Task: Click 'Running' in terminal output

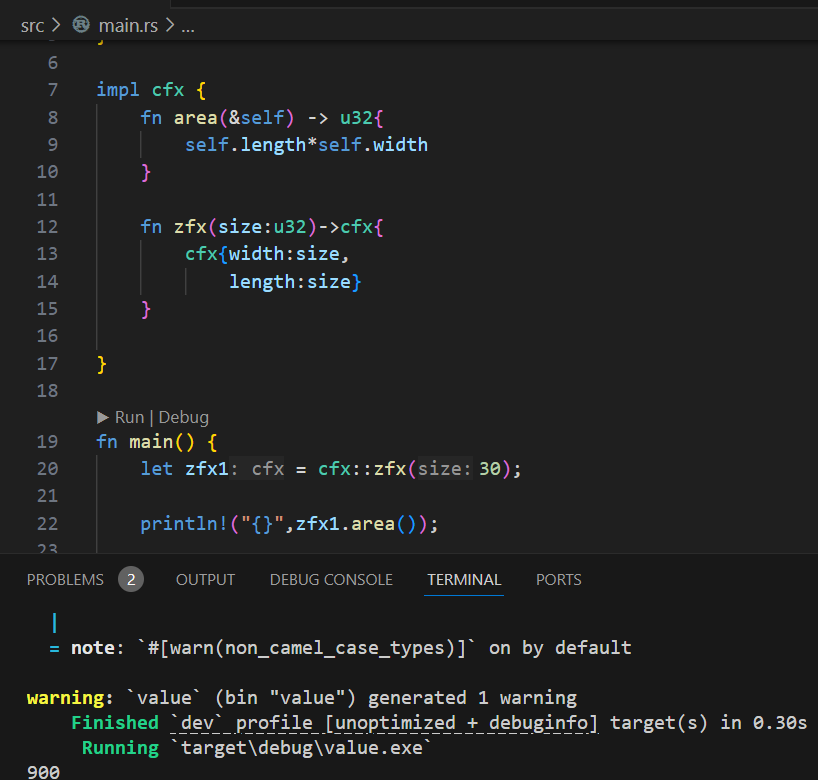Action: point(121,748)
